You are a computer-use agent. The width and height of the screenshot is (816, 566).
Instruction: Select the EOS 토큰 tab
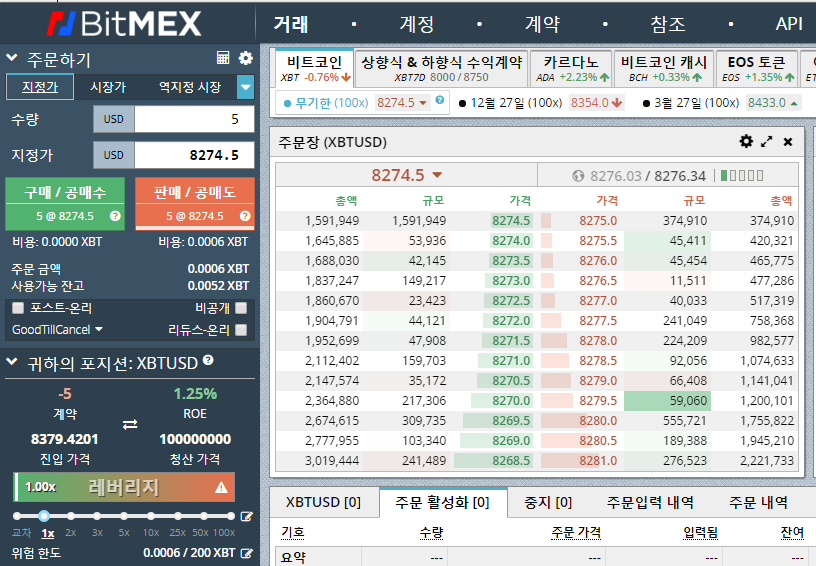[757, 69]
